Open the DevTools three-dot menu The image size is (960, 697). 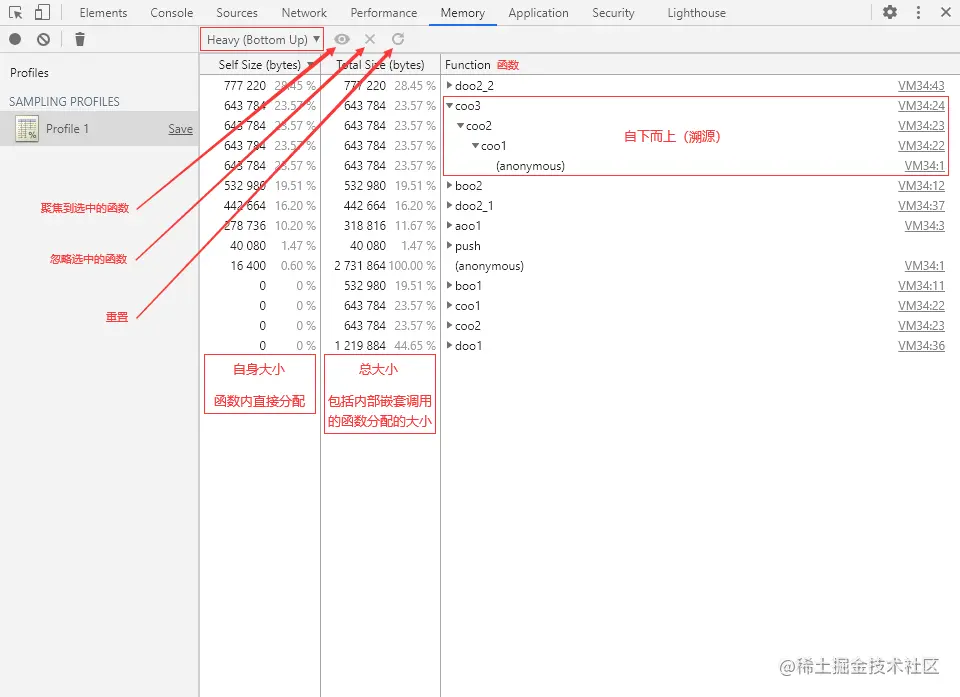918,12
